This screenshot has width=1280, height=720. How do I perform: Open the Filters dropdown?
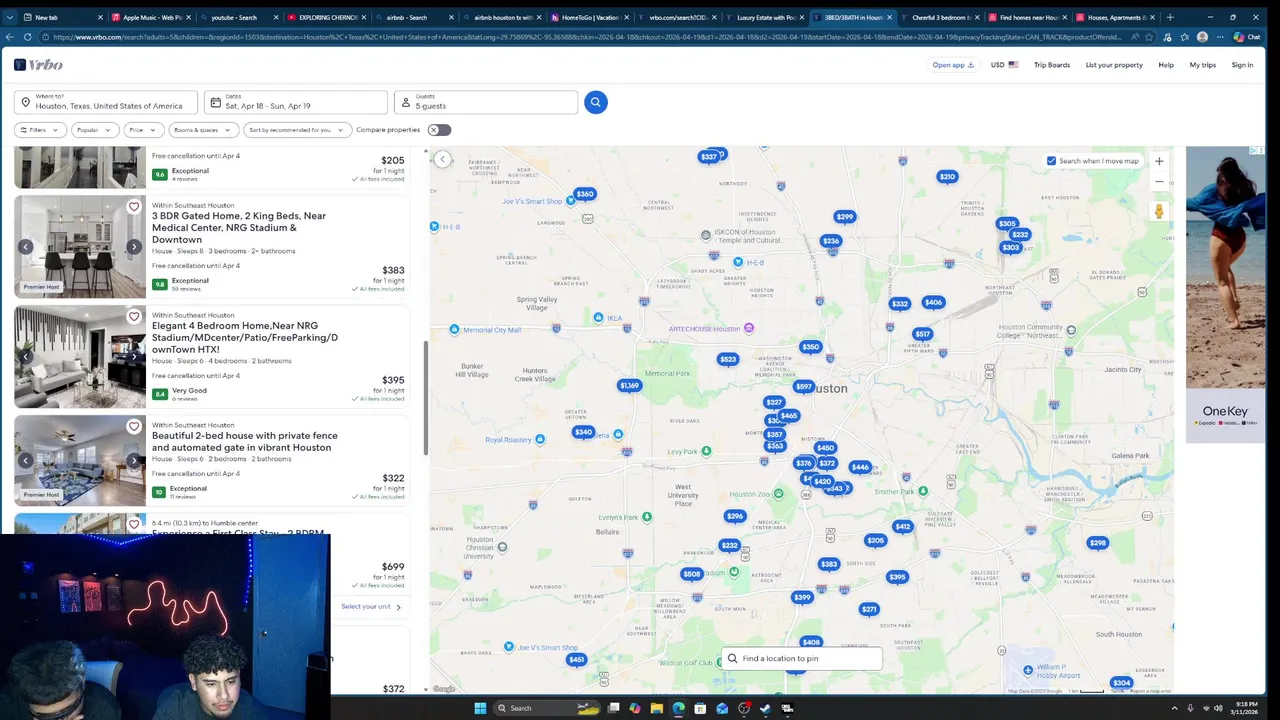40,130
